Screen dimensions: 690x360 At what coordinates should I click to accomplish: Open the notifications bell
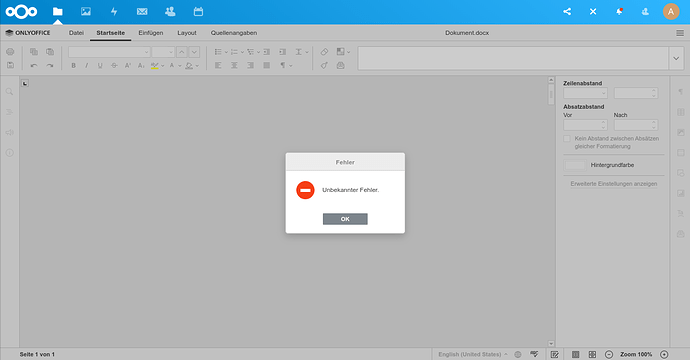click(619, 11)
